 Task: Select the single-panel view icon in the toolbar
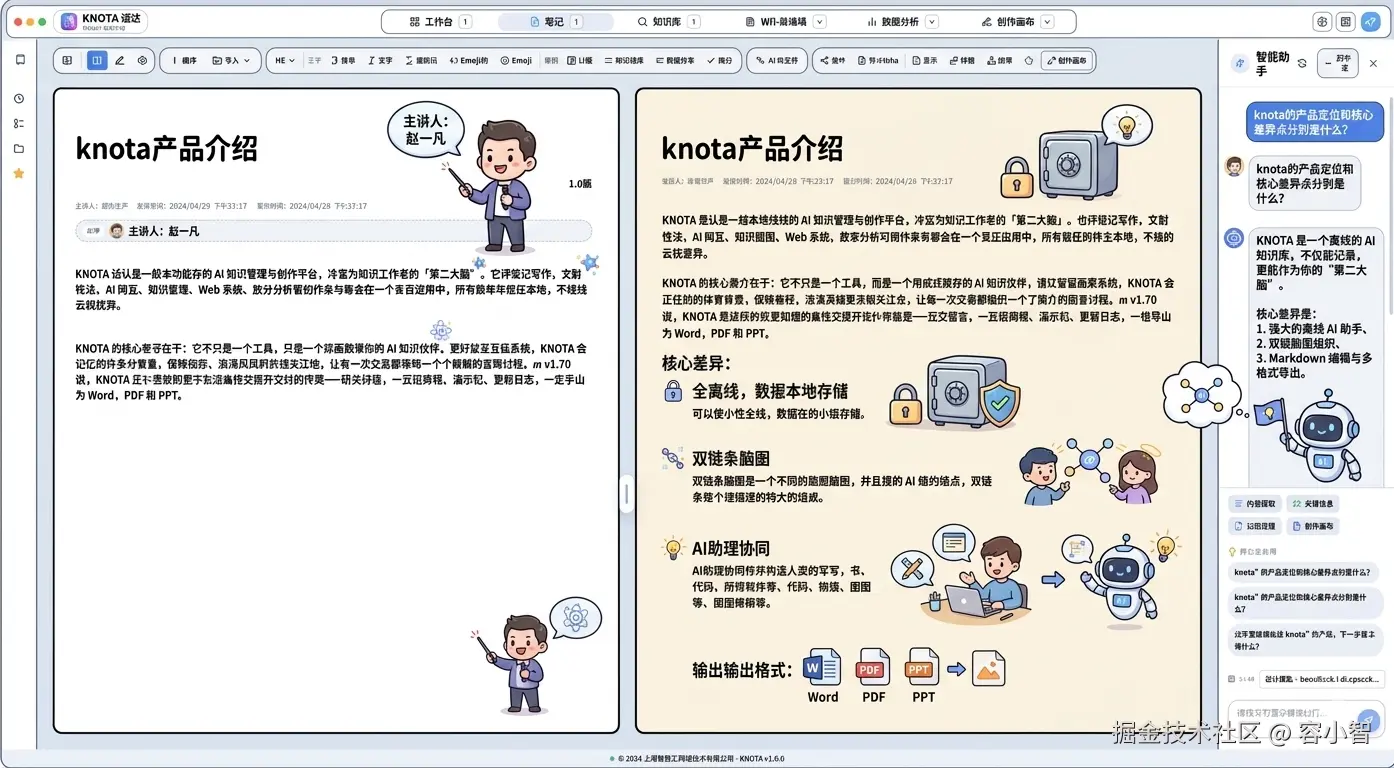(68, 60)
